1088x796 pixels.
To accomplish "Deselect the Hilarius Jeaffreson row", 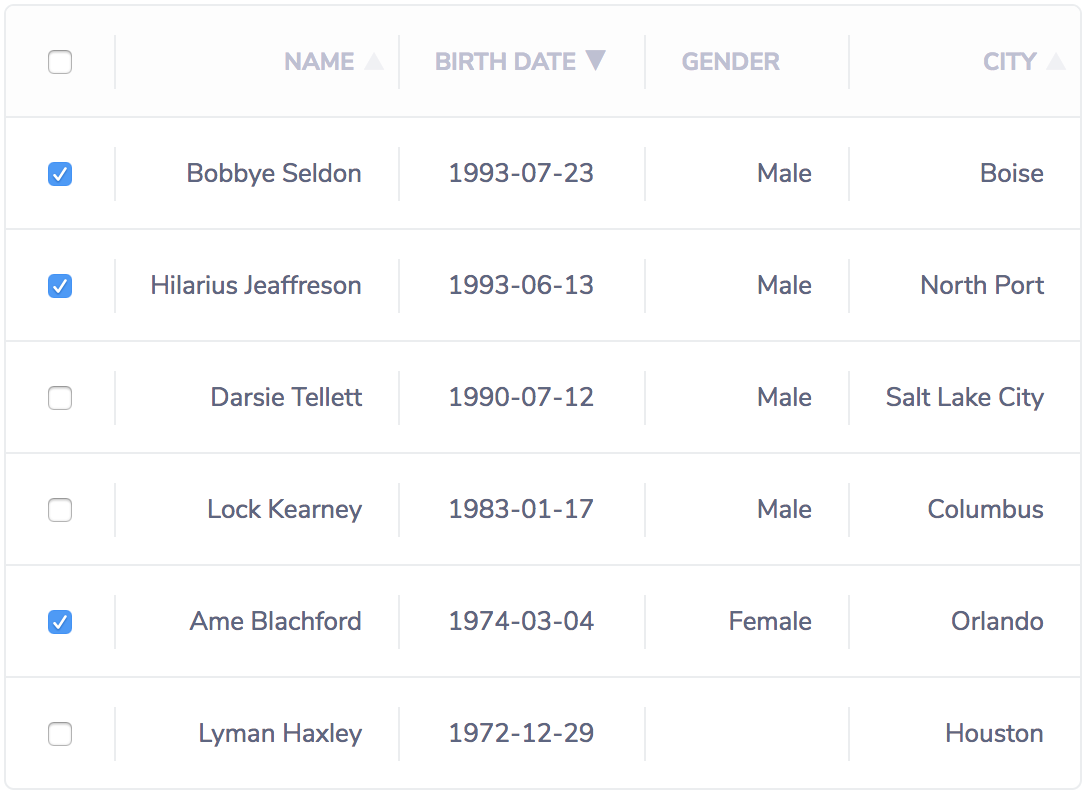I will pyautogui.click(x=60, y=286).
